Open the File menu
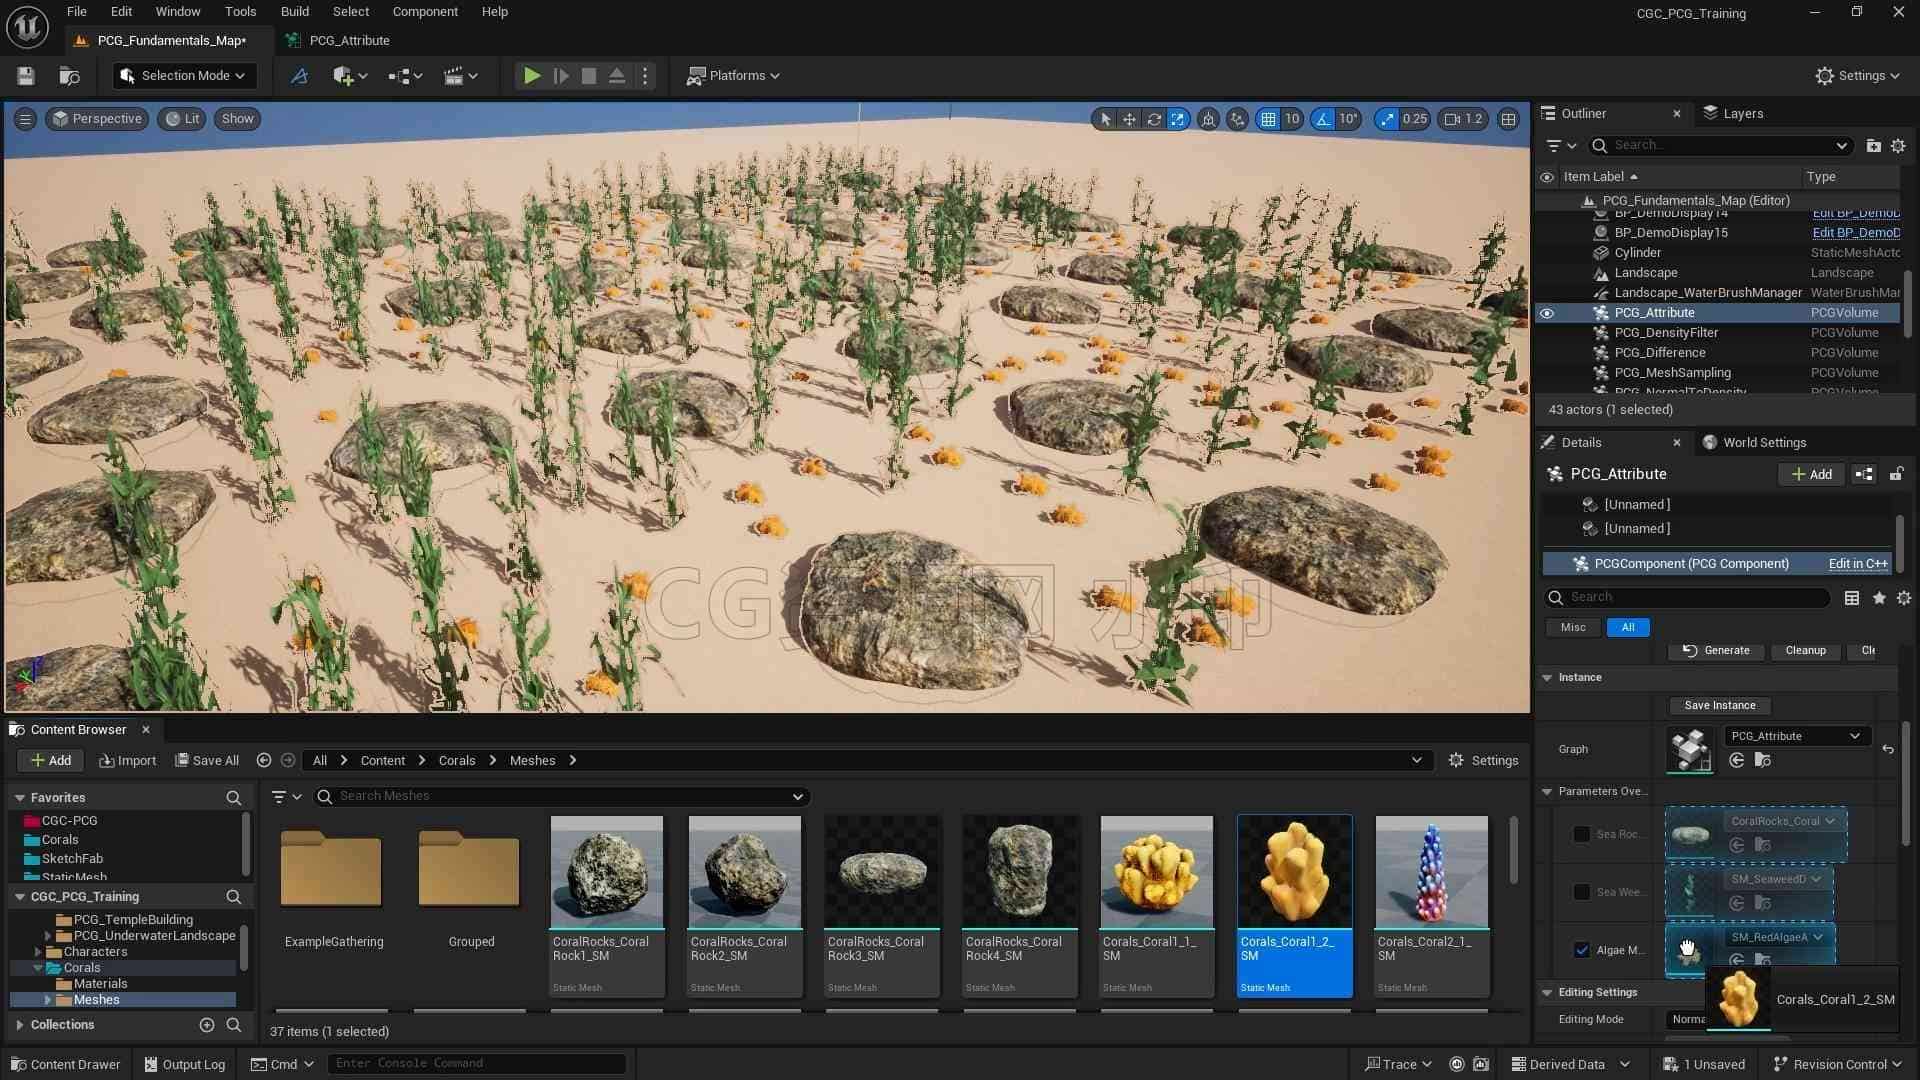 [76, 12]
